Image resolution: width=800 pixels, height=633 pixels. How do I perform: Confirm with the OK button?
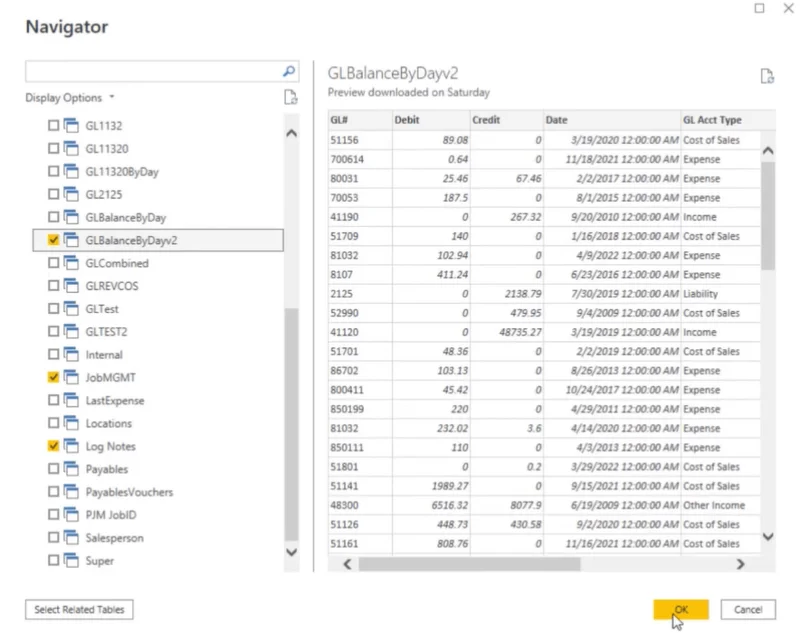click(681, 610)
